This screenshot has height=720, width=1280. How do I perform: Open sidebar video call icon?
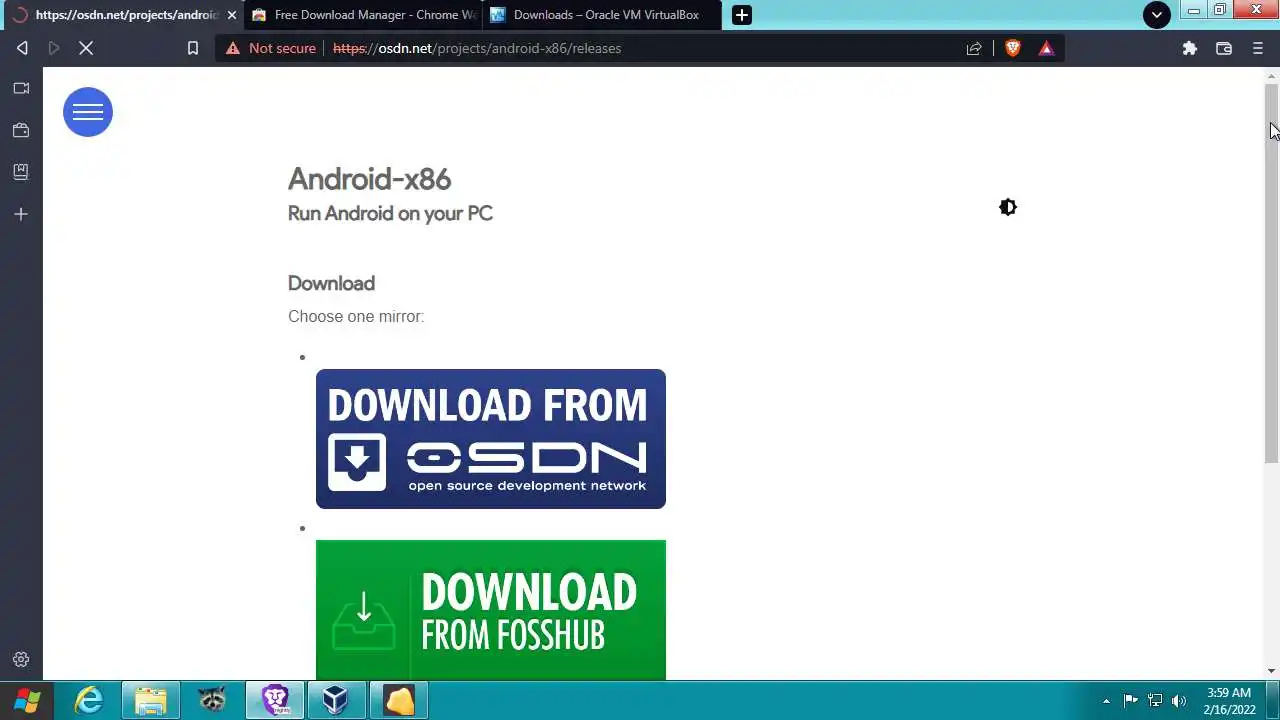coord(21,88)
